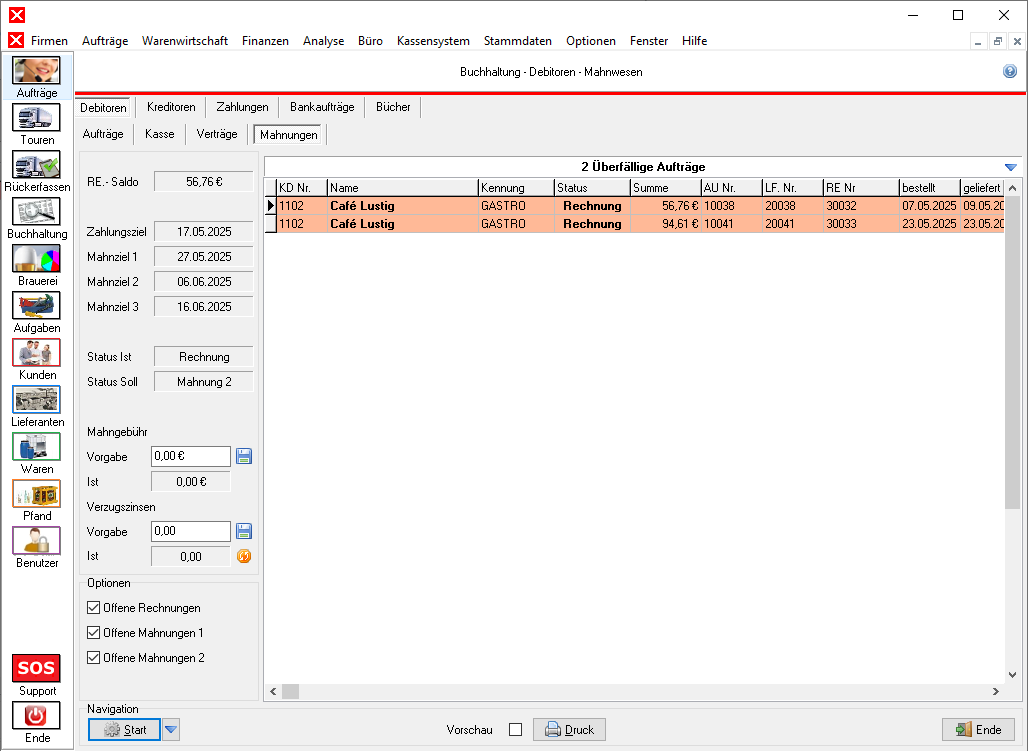Click the horizontal scrollbar right arrow
The width and height of the screenshot is (1028, 751).
pyautogui.click(x=996, y=691)
